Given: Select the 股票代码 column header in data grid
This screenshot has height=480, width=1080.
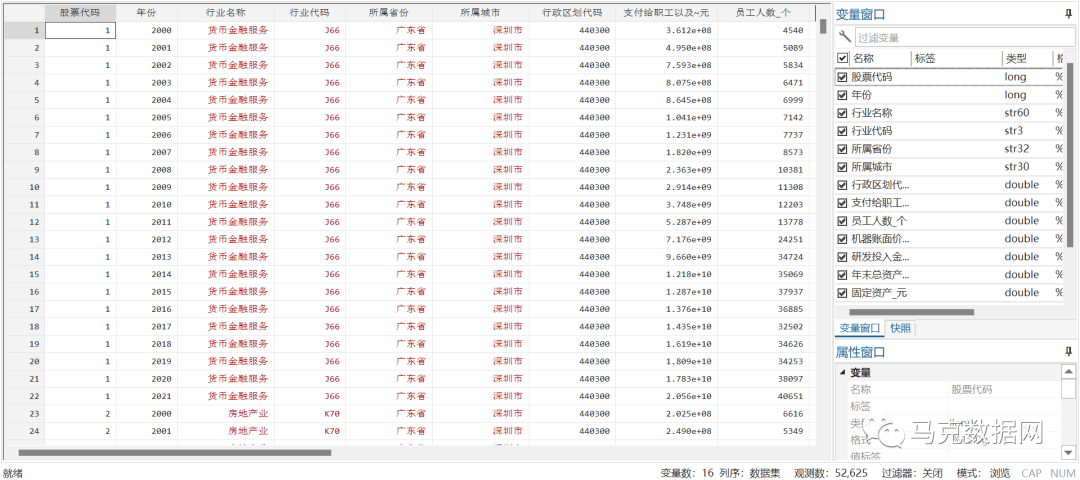Looking at the screenshot, I should 80,12.
